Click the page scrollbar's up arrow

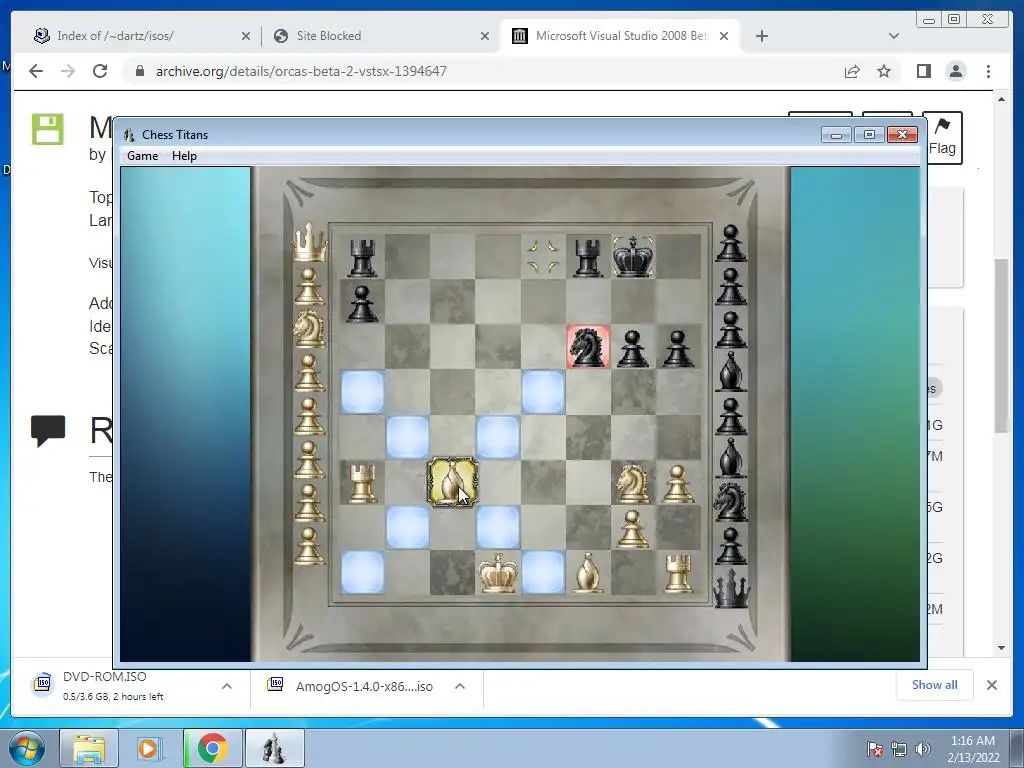click(1001, 99)
